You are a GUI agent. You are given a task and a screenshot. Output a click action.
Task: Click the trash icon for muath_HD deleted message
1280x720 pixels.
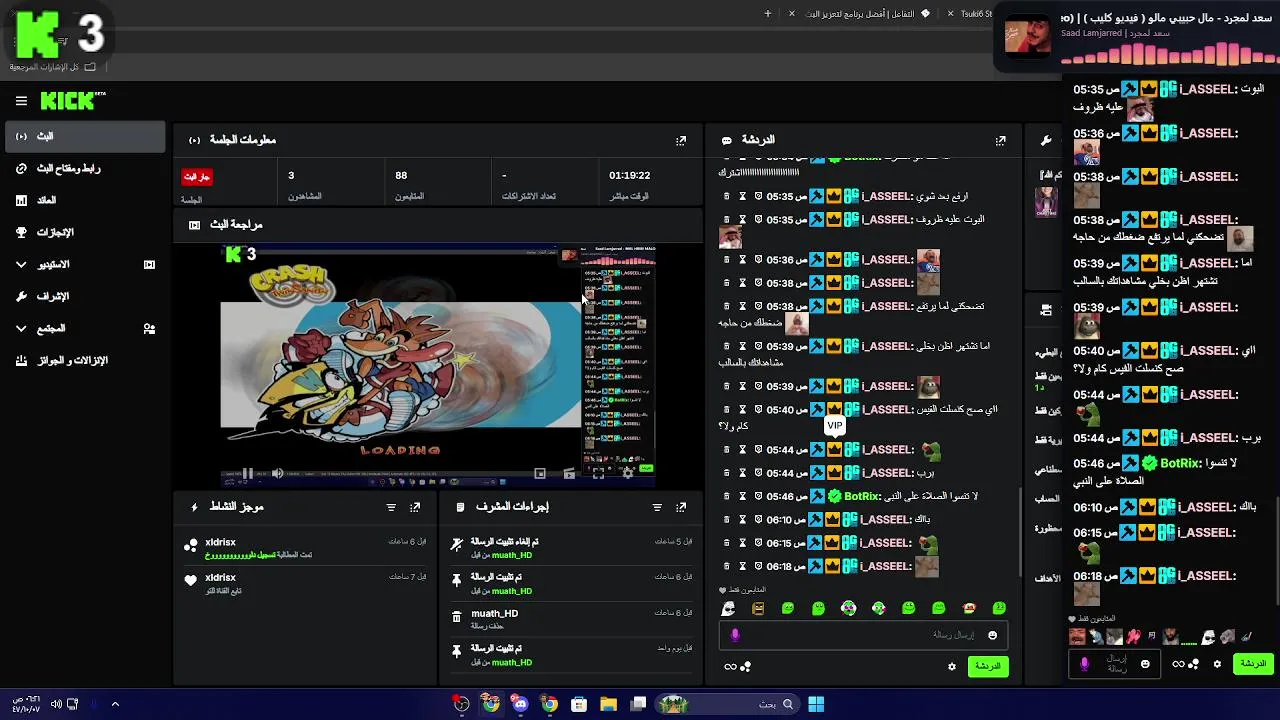click(x=457, y=618)
